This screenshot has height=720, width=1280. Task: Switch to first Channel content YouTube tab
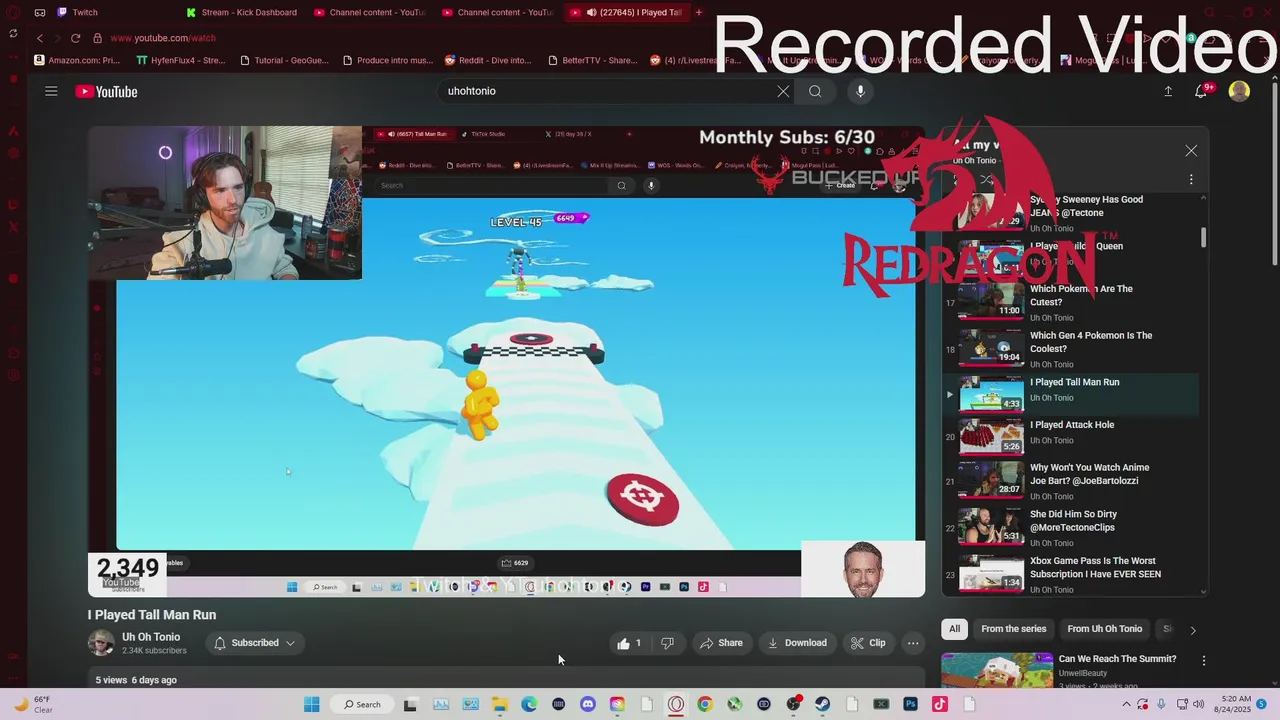pyautogui.click(x=368, y=12)
